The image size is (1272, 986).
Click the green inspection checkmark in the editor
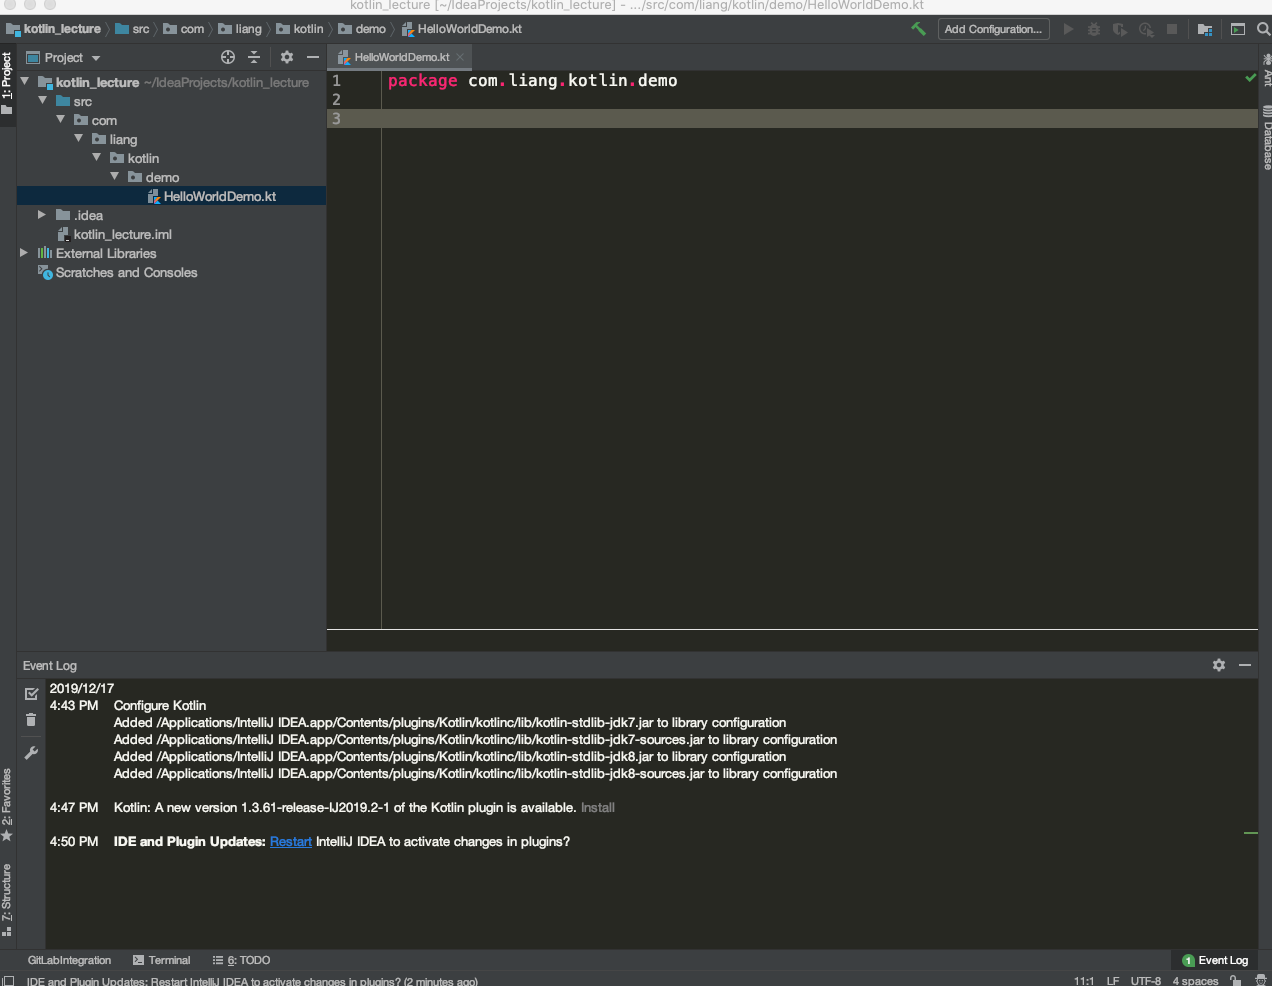pos(1250,78)
